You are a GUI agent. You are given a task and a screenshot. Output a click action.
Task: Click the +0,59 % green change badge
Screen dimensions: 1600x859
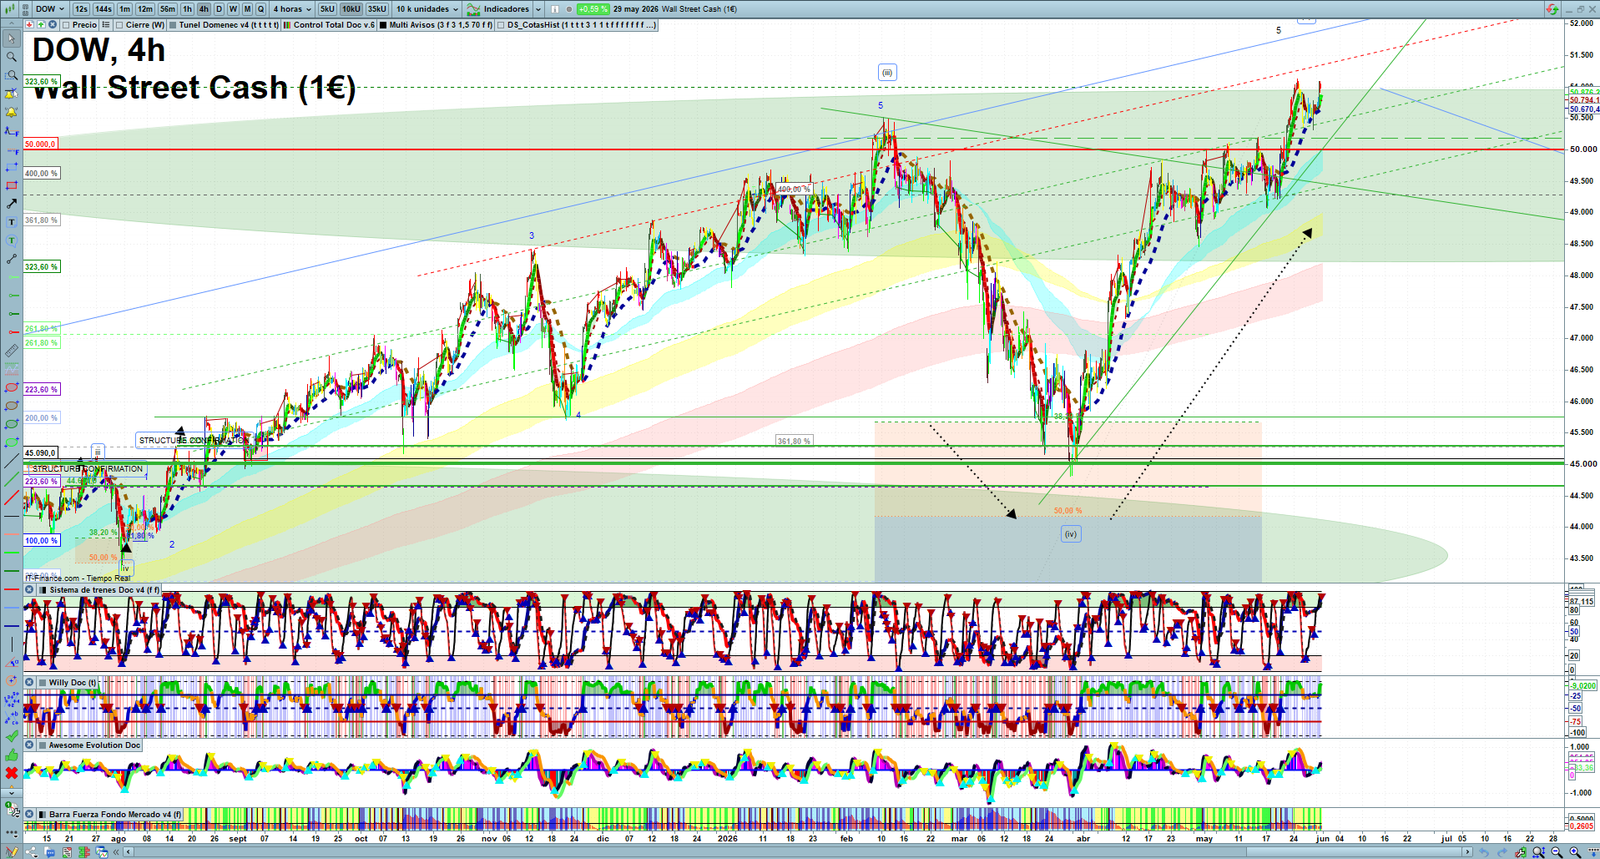[593, 9]
